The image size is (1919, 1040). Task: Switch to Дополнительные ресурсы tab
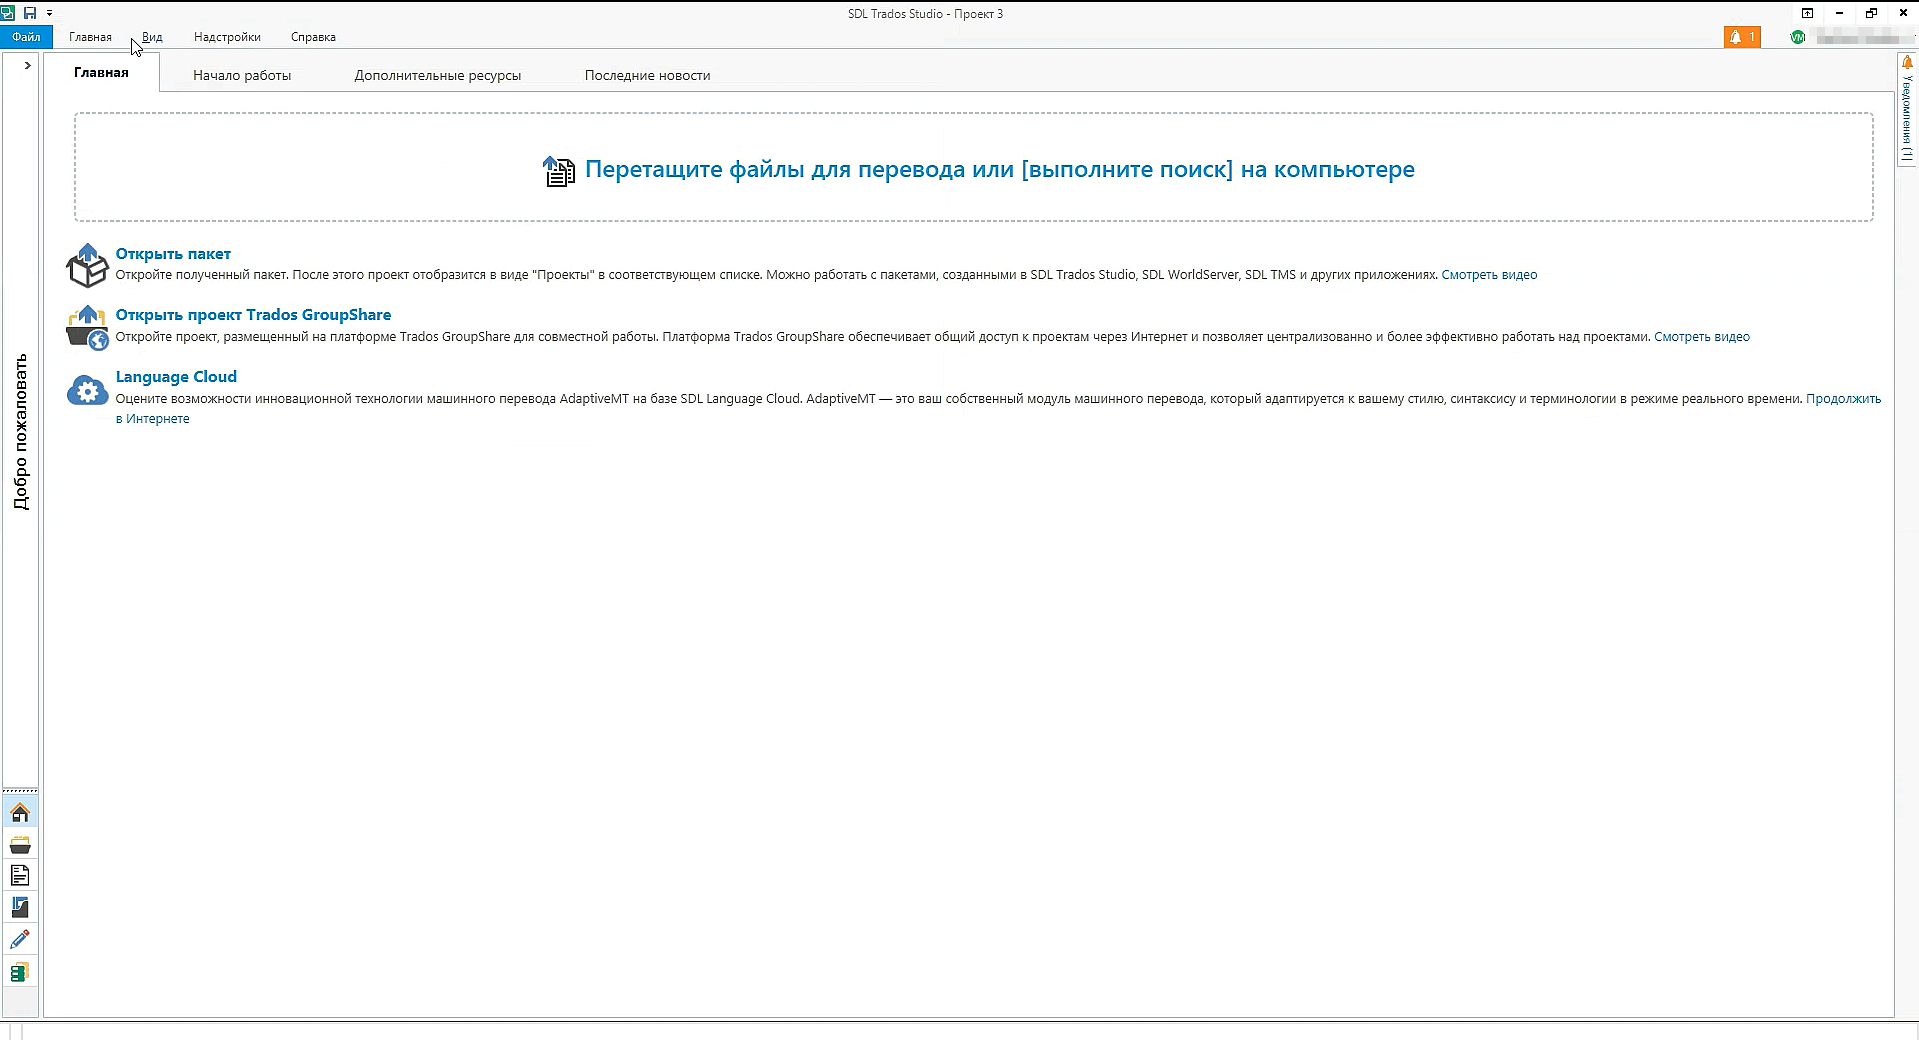click(437, 75)
